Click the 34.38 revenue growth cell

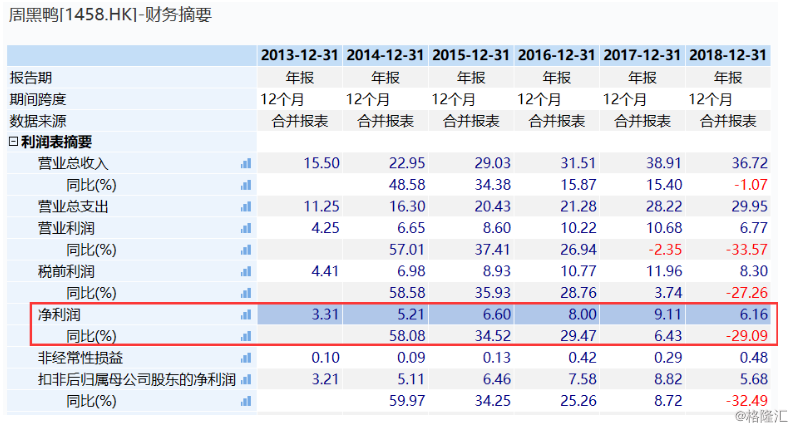(x=493, y=185)
